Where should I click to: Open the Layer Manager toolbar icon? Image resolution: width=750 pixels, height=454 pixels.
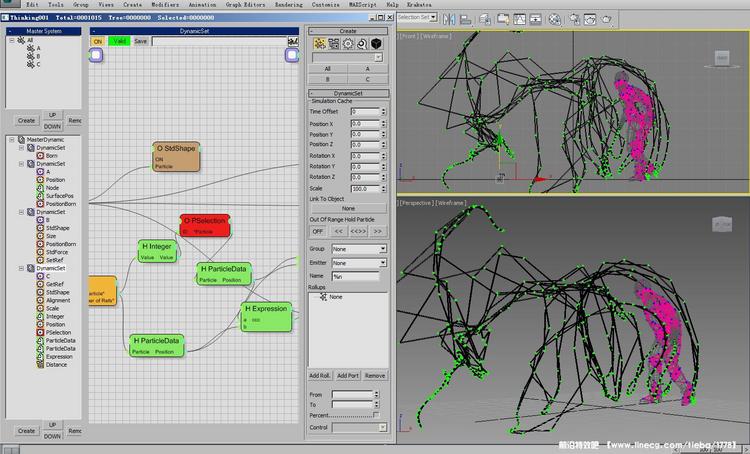pos(485,19)
